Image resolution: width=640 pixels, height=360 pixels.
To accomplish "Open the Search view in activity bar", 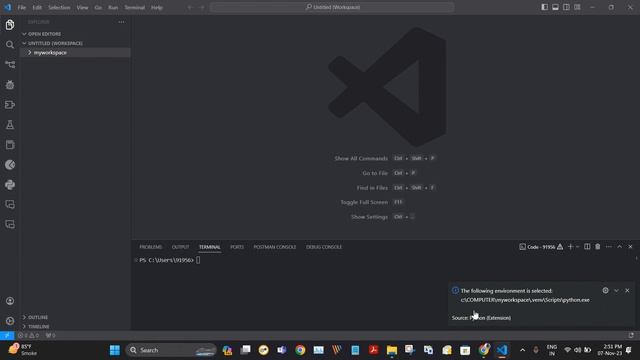I will click(10, 44).
